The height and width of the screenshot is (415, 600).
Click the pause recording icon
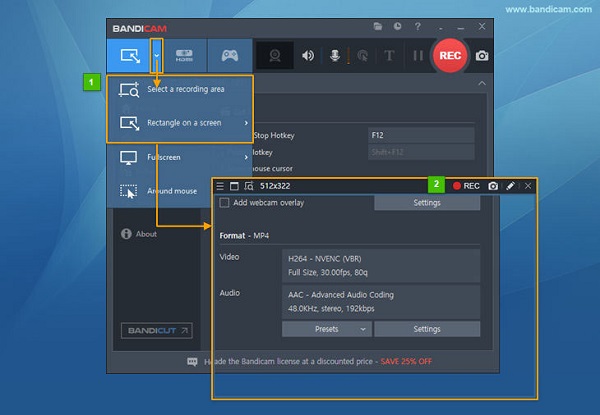click(418, 56)
